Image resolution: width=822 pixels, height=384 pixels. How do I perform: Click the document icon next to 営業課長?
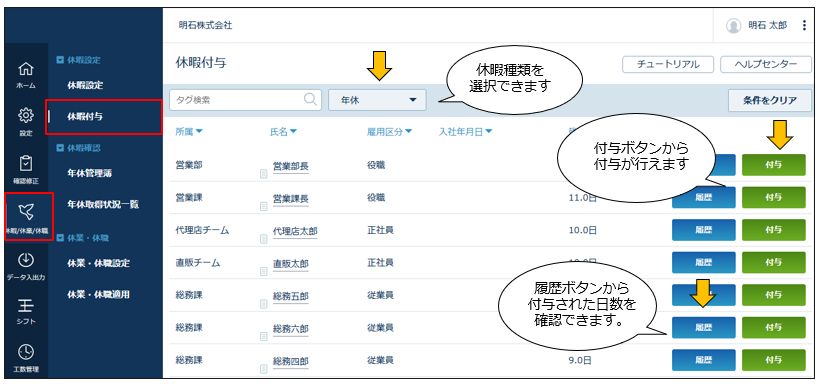click(264, 207)
